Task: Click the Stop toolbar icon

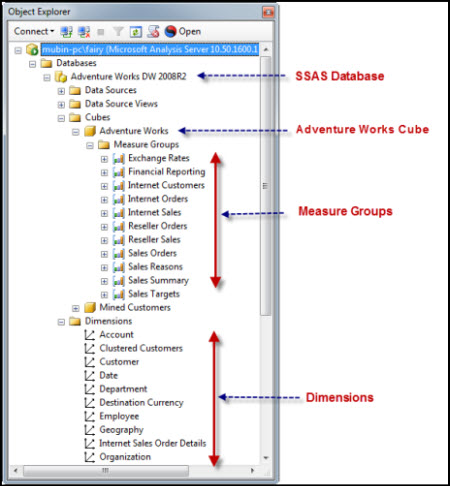Action: coord(101,32)
